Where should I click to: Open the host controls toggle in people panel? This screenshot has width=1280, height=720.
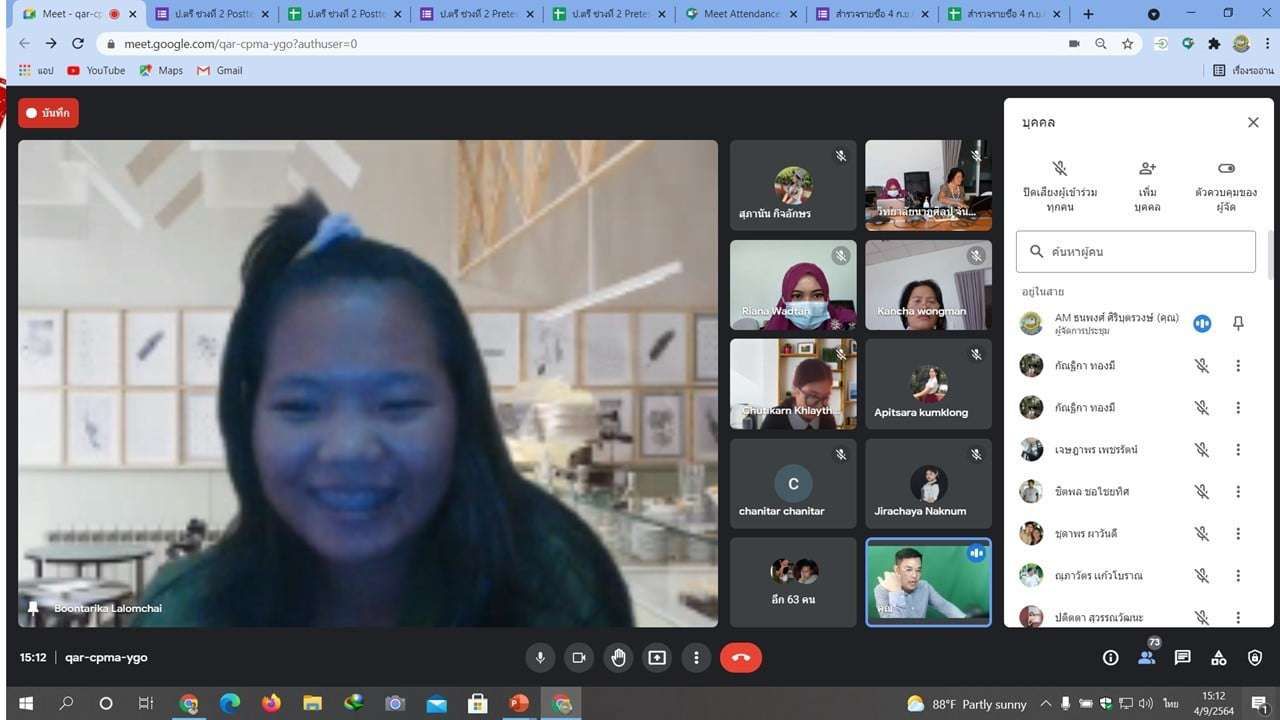point(1226,169)
